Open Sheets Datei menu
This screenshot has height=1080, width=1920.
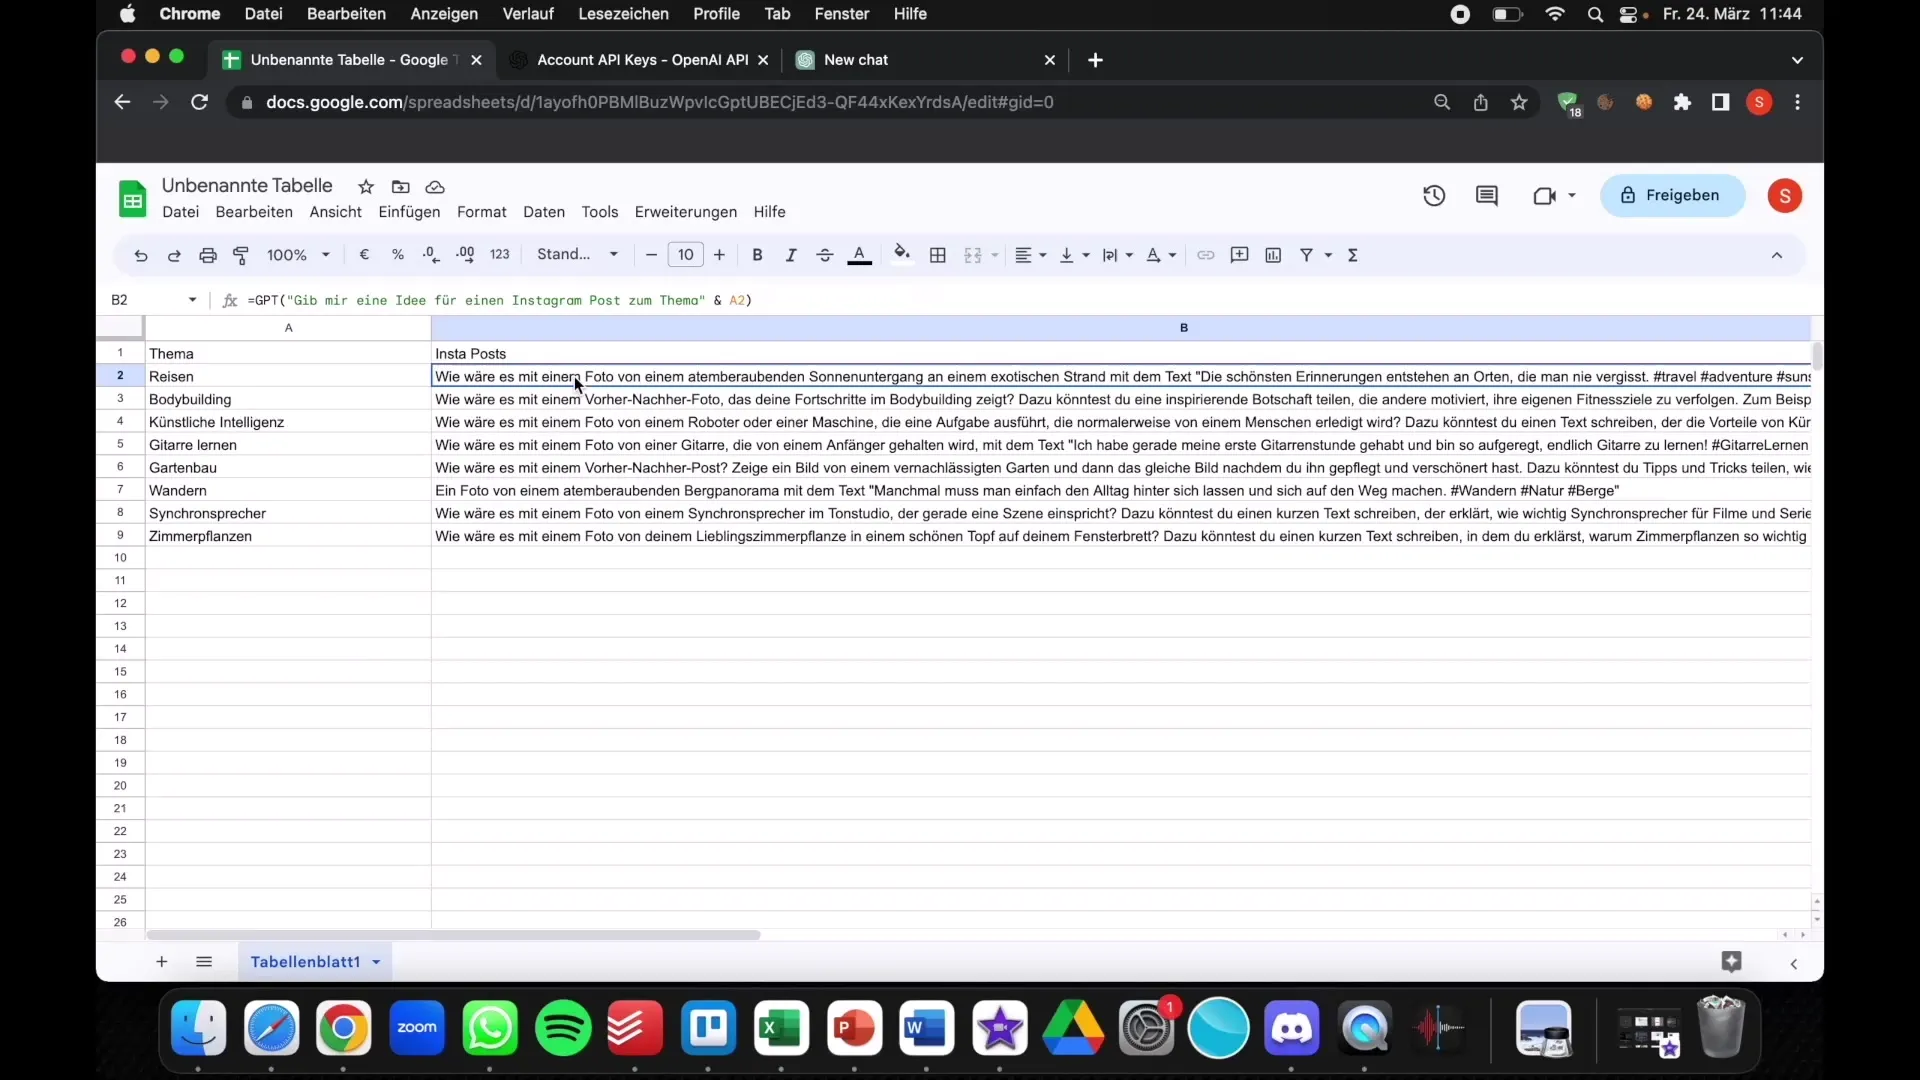(181, 212)
